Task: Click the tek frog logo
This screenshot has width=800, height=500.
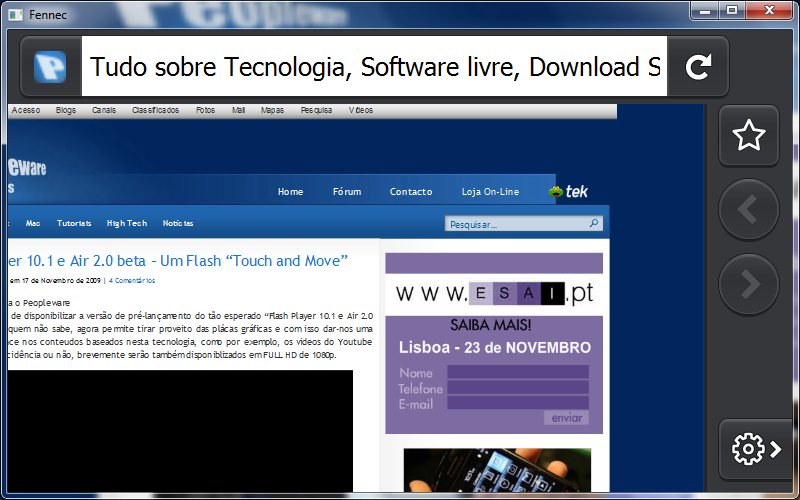Action: (568, 192)
